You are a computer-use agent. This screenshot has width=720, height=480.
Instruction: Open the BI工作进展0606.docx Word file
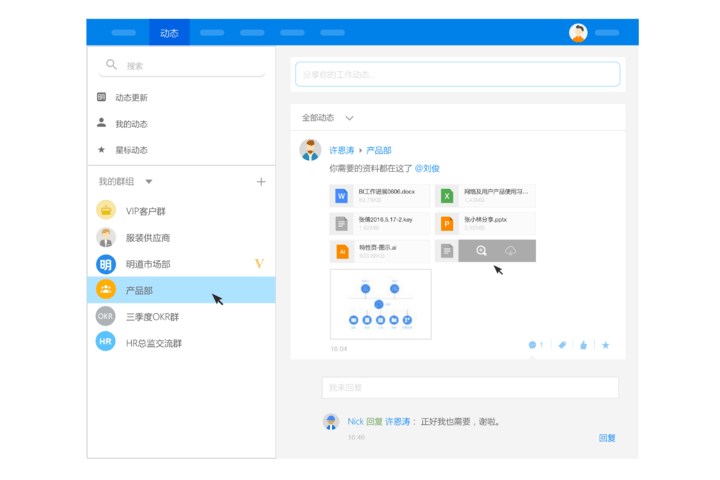pos(380,195)
